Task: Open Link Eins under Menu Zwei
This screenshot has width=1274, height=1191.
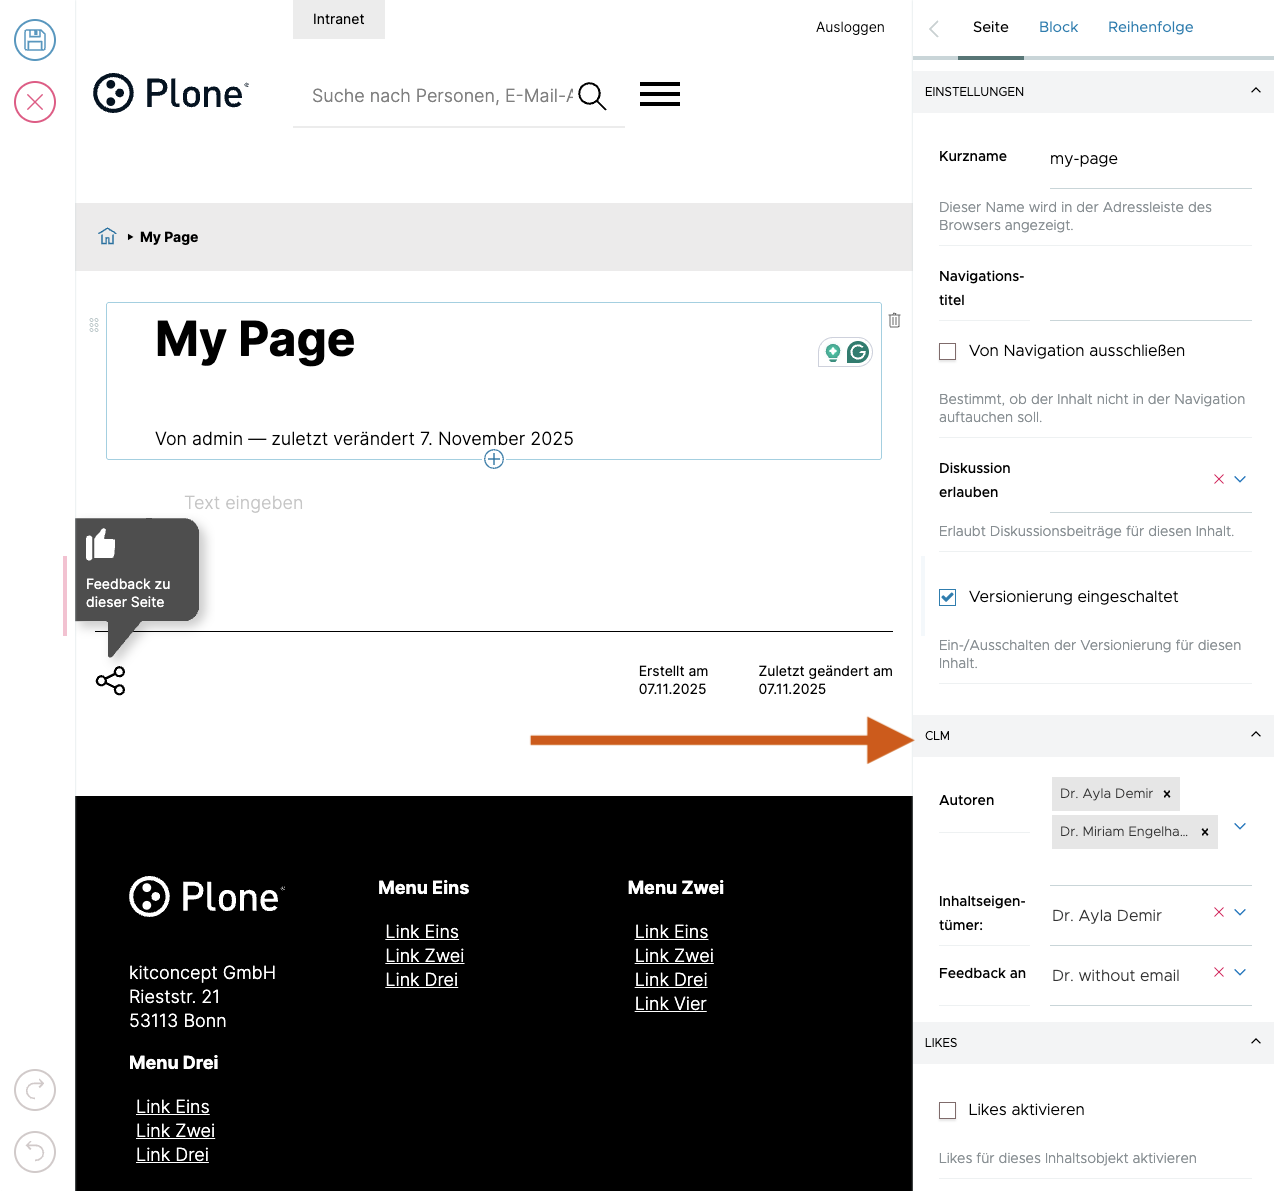Action: click(x=671, y=932)
